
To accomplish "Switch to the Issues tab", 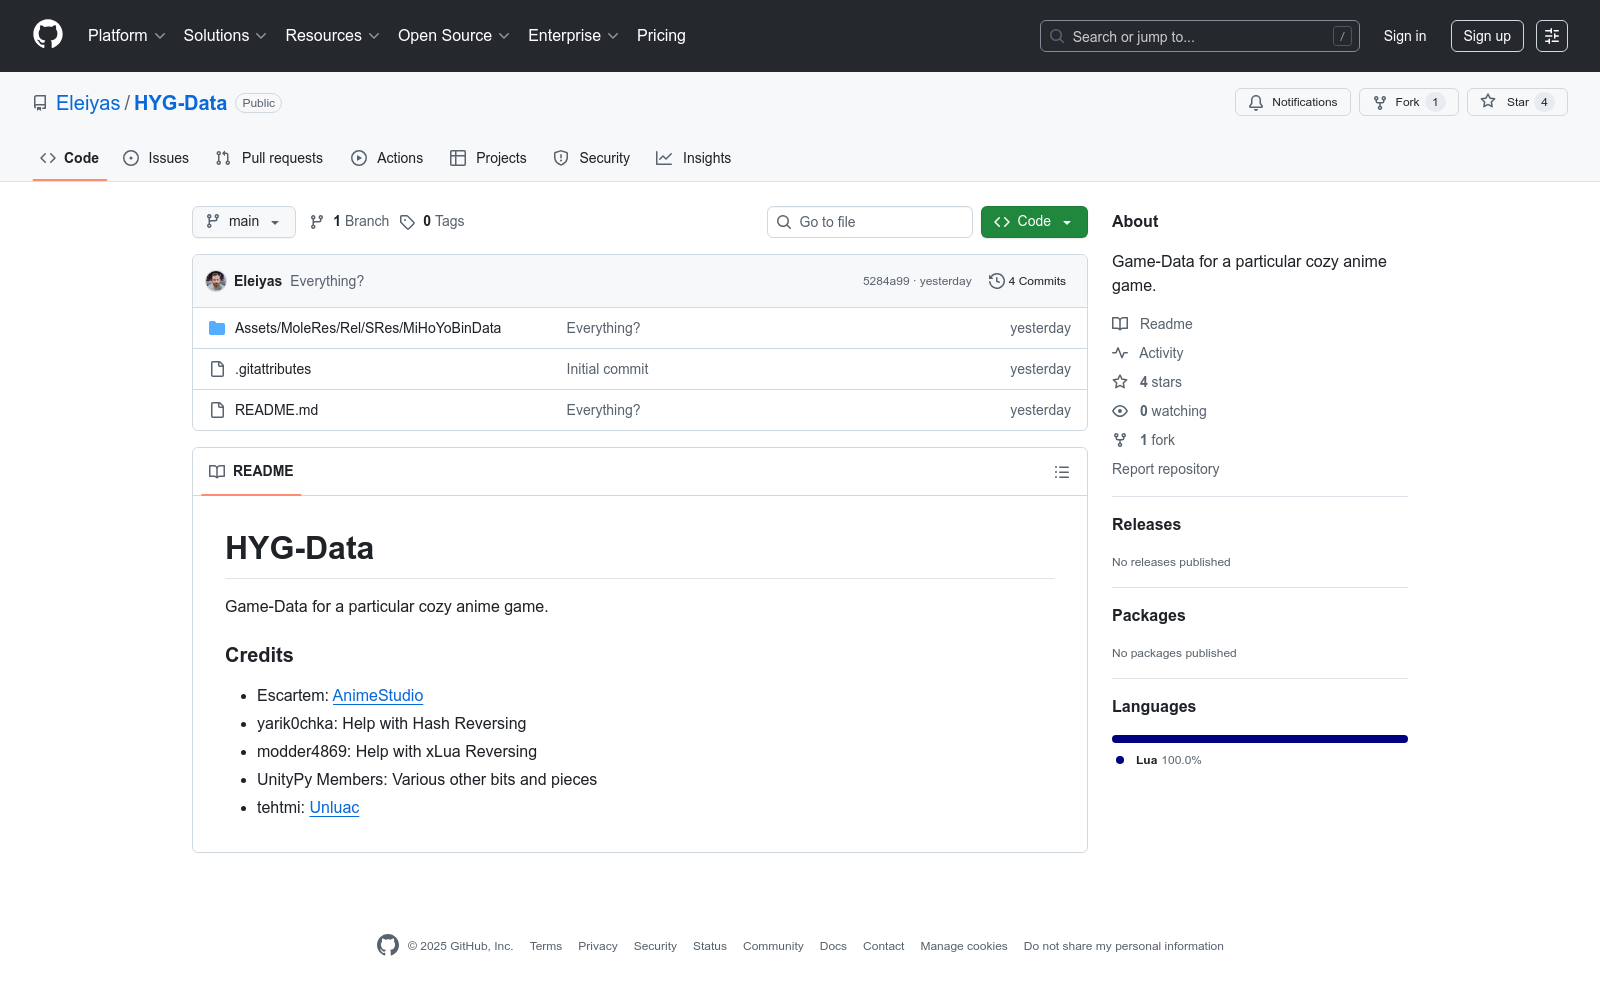I will tap(156, 158).
